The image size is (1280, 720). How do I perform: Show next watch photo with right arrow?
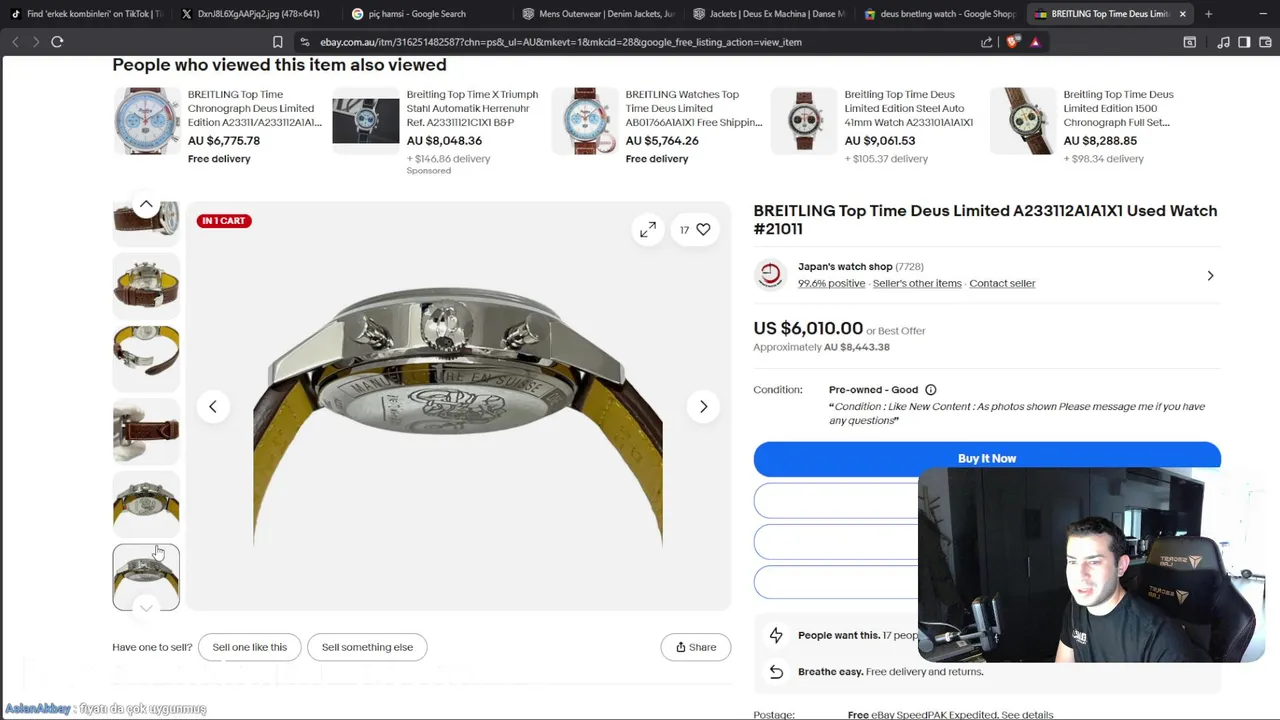point(703,406)
